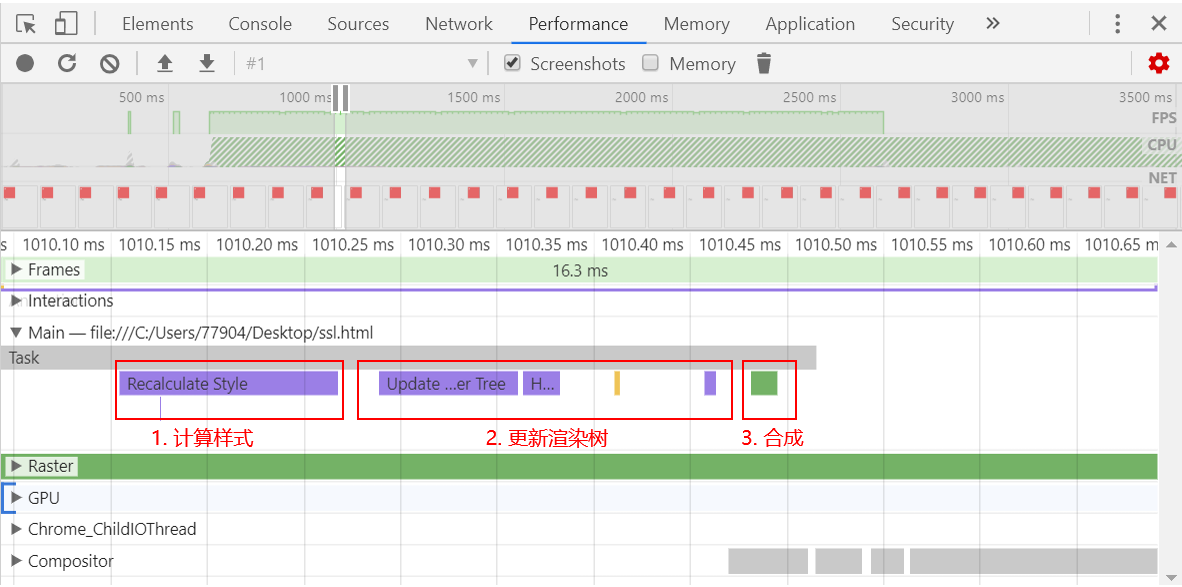Click the save profile download icon
The width and height of the screenshot is (1182, 587).
[207, 64]
